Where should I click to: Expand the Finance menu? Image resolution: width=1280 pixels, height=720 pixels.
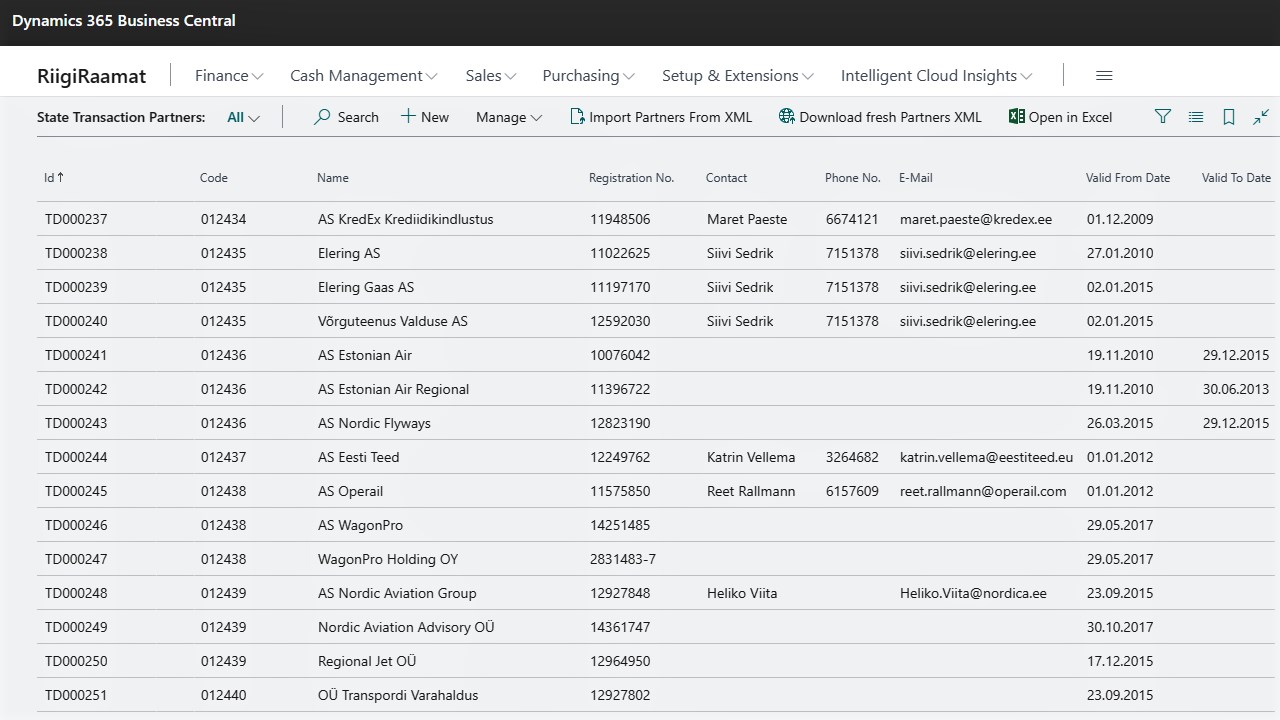[x=229, y=76]
